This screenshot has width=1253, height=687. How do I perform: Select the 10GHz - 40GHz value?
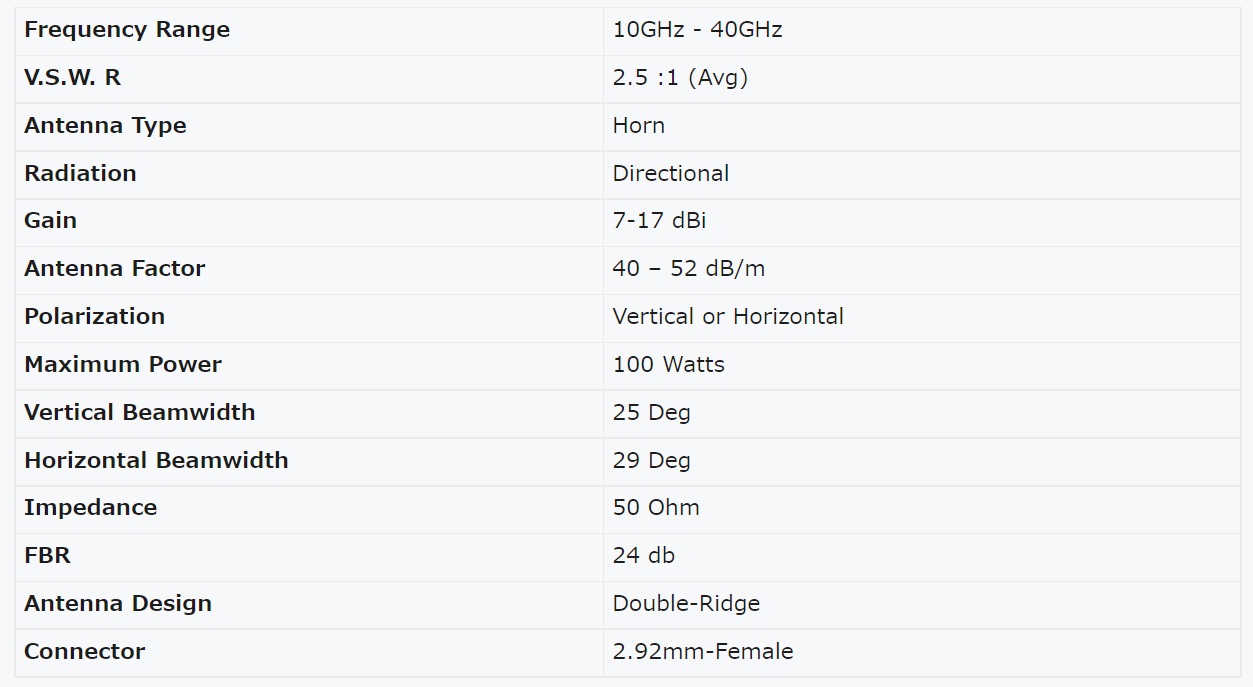[697, 30]
